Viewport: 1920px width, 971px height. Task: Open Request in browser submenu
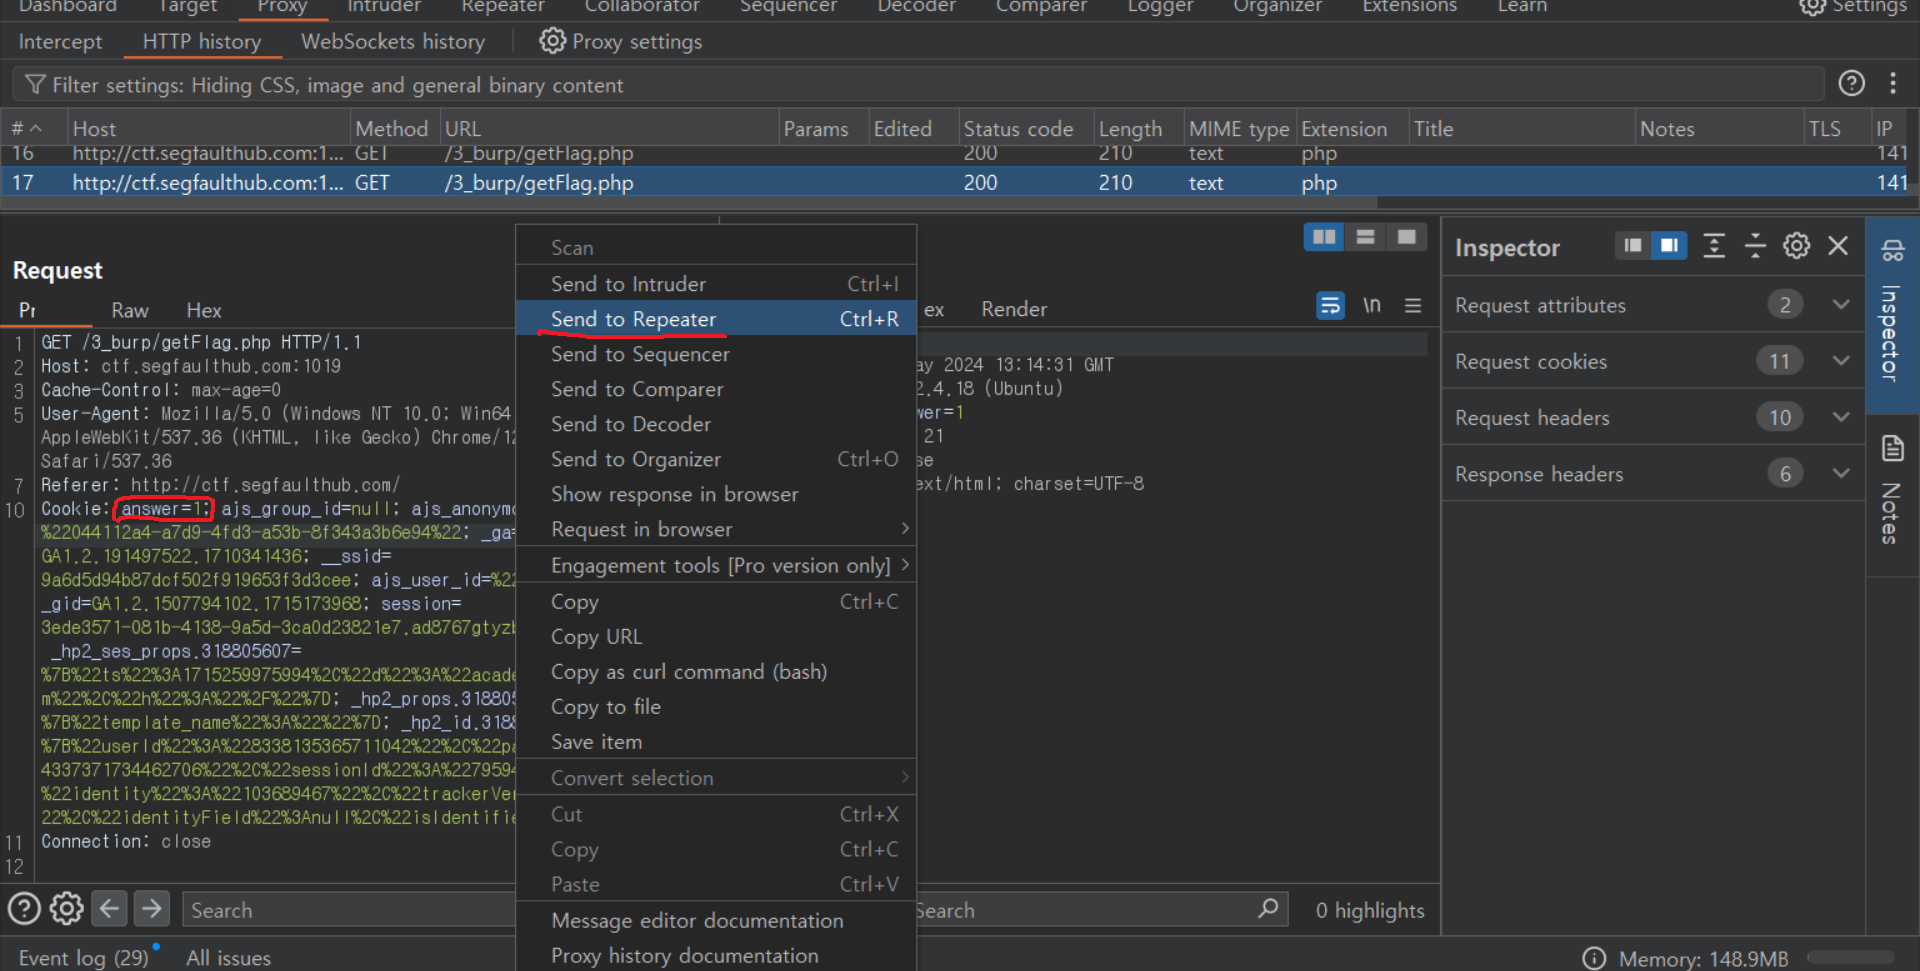point(716,529)
